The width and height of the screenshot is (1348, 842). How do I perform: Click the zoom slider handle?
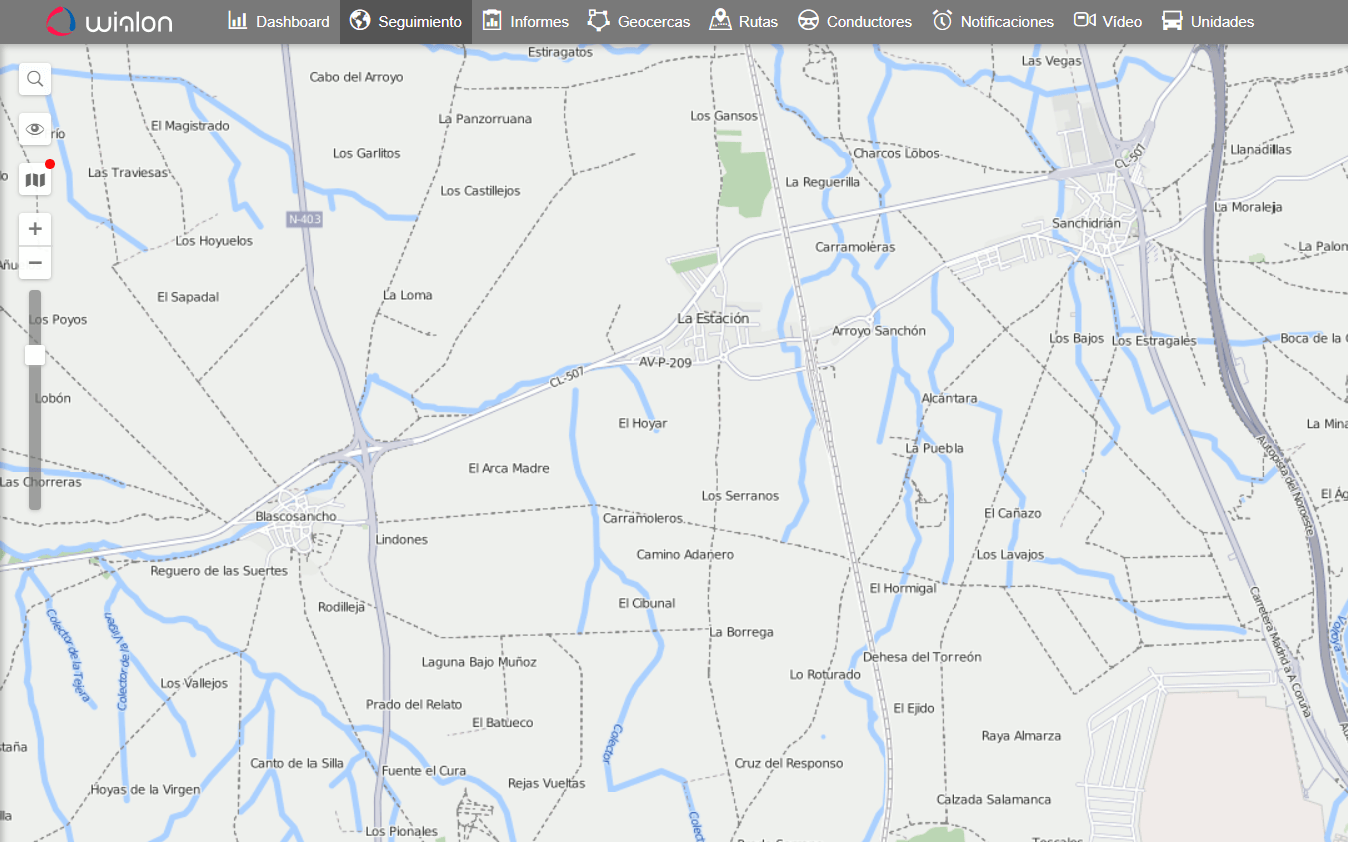tap(35, 355)
